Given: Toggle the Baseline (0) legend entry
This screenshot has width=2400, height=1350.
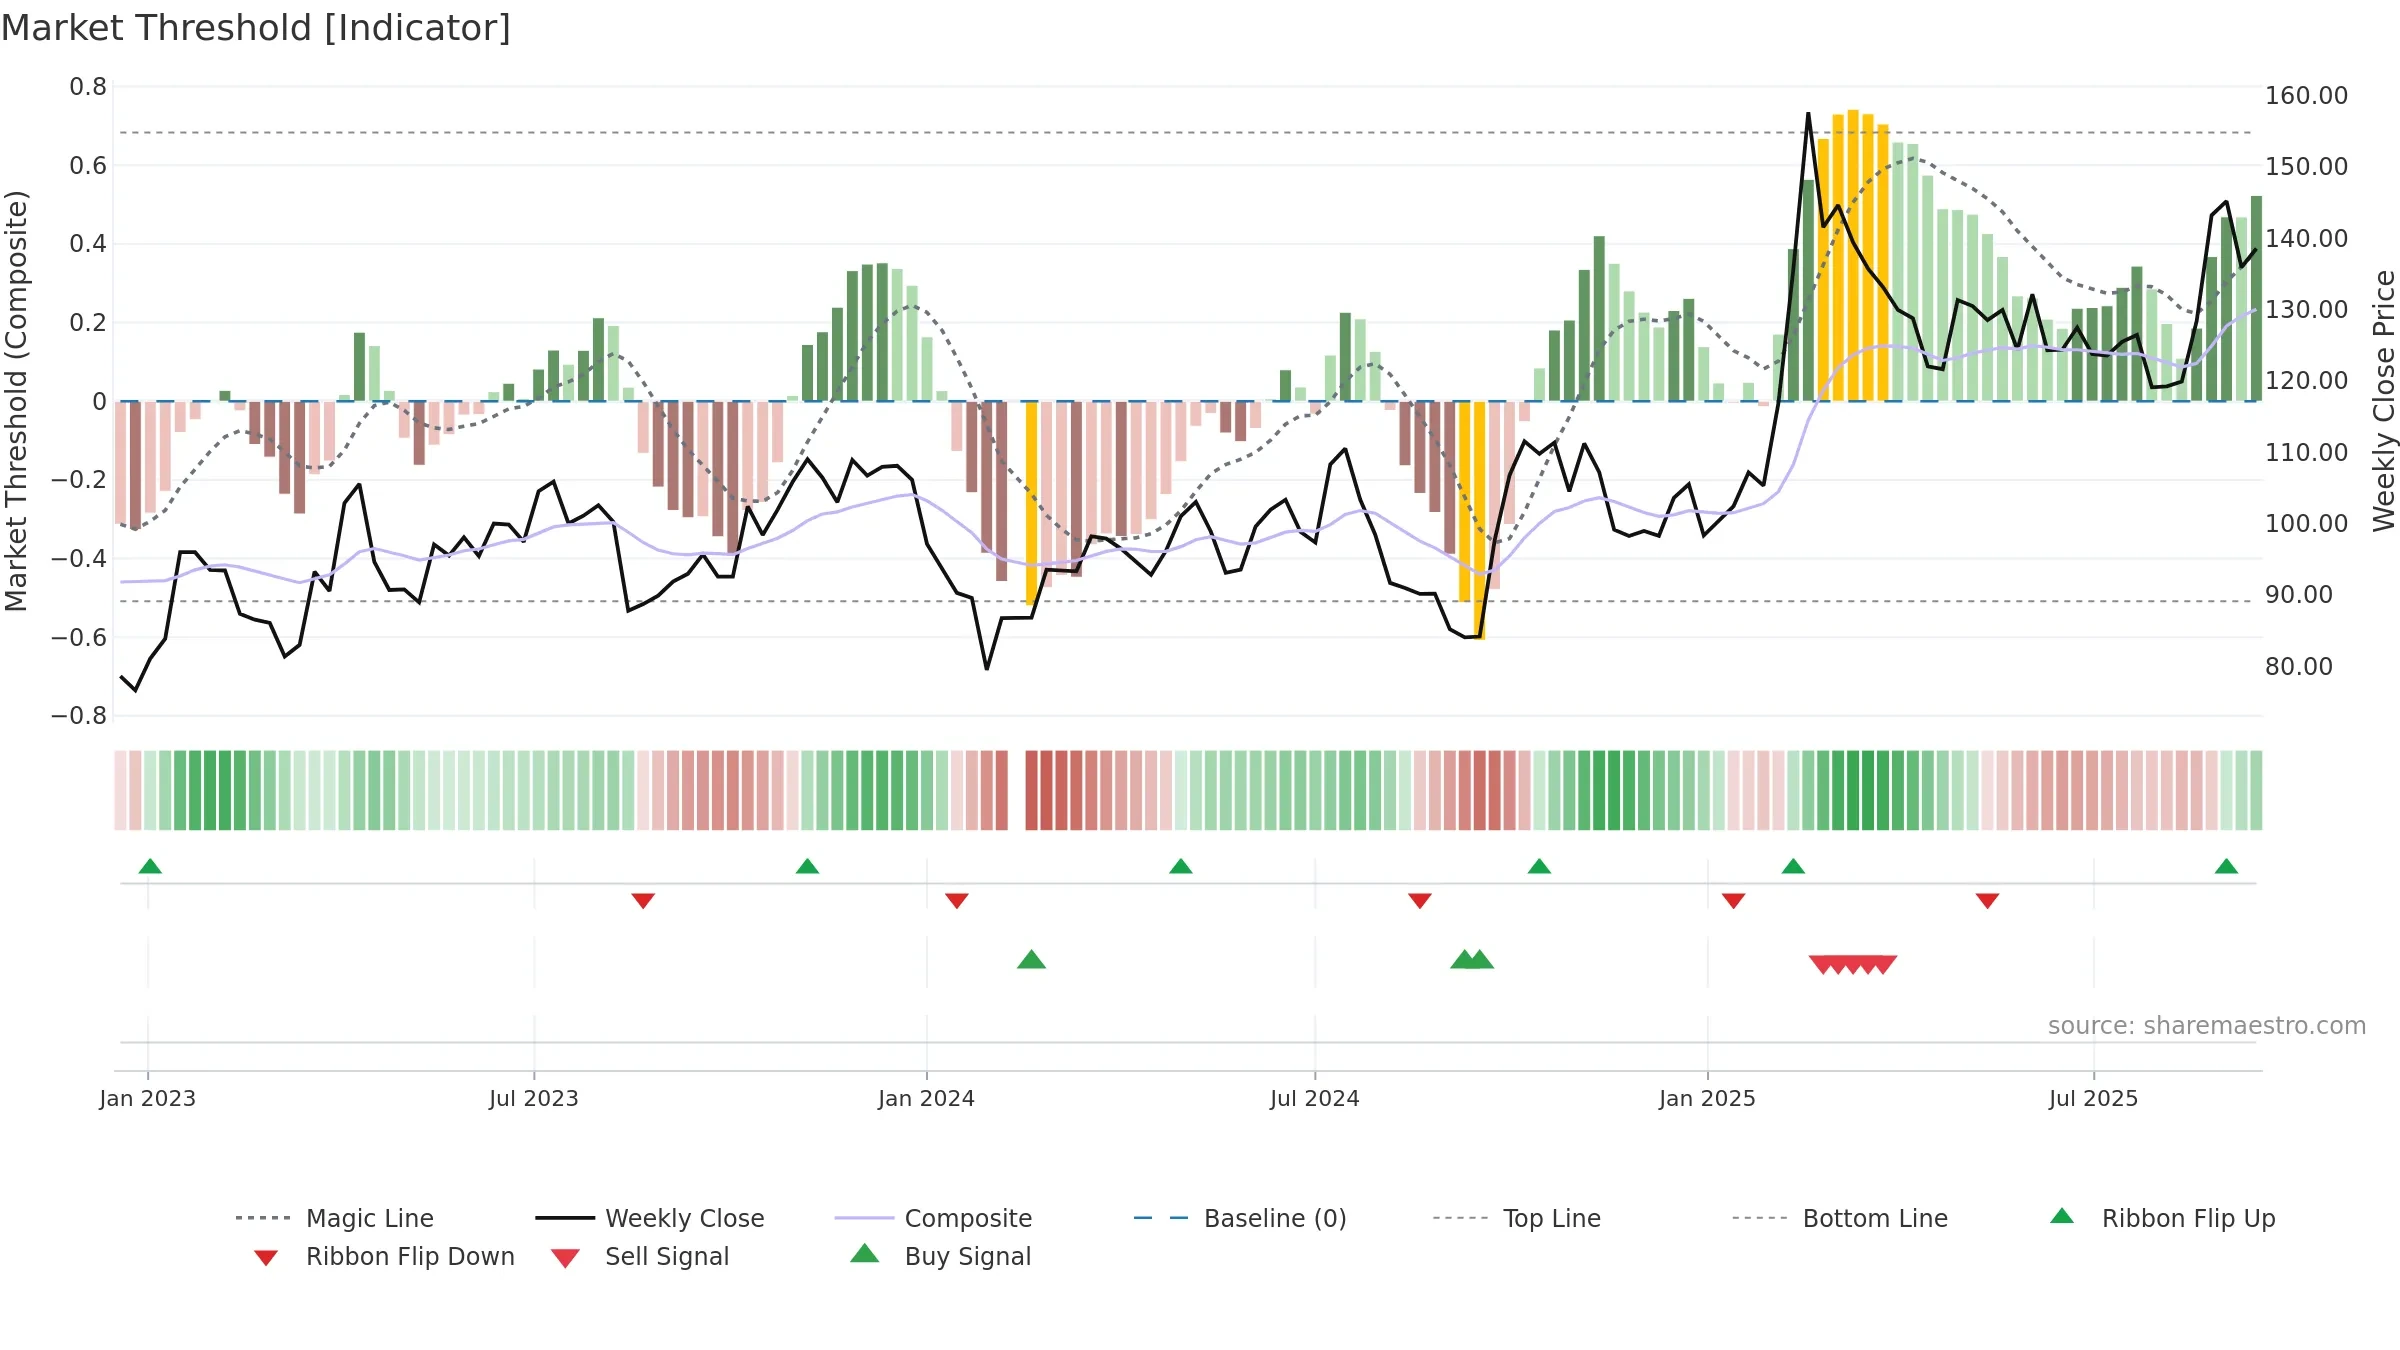Looking at the screenshot, I should tap(1240, 1218).
